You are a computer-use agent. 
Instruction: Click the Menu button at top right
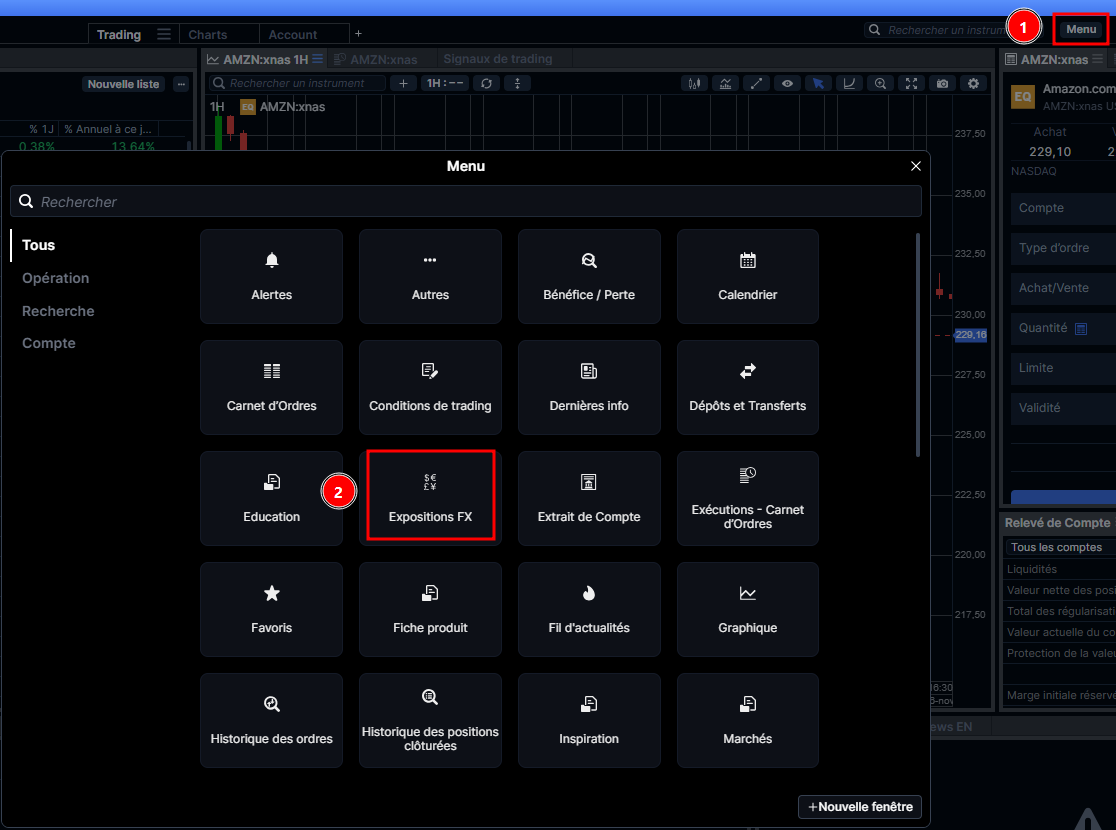click(x=1081, y=29)
